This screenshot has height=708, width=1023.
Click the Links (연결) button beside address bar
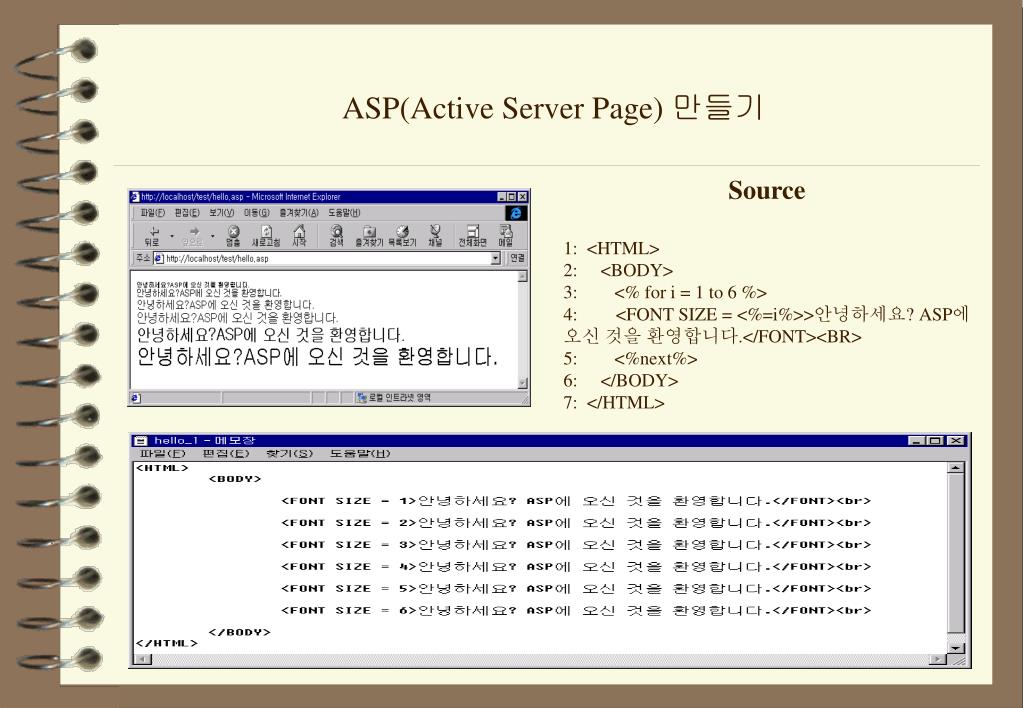[x=517, y=258]
